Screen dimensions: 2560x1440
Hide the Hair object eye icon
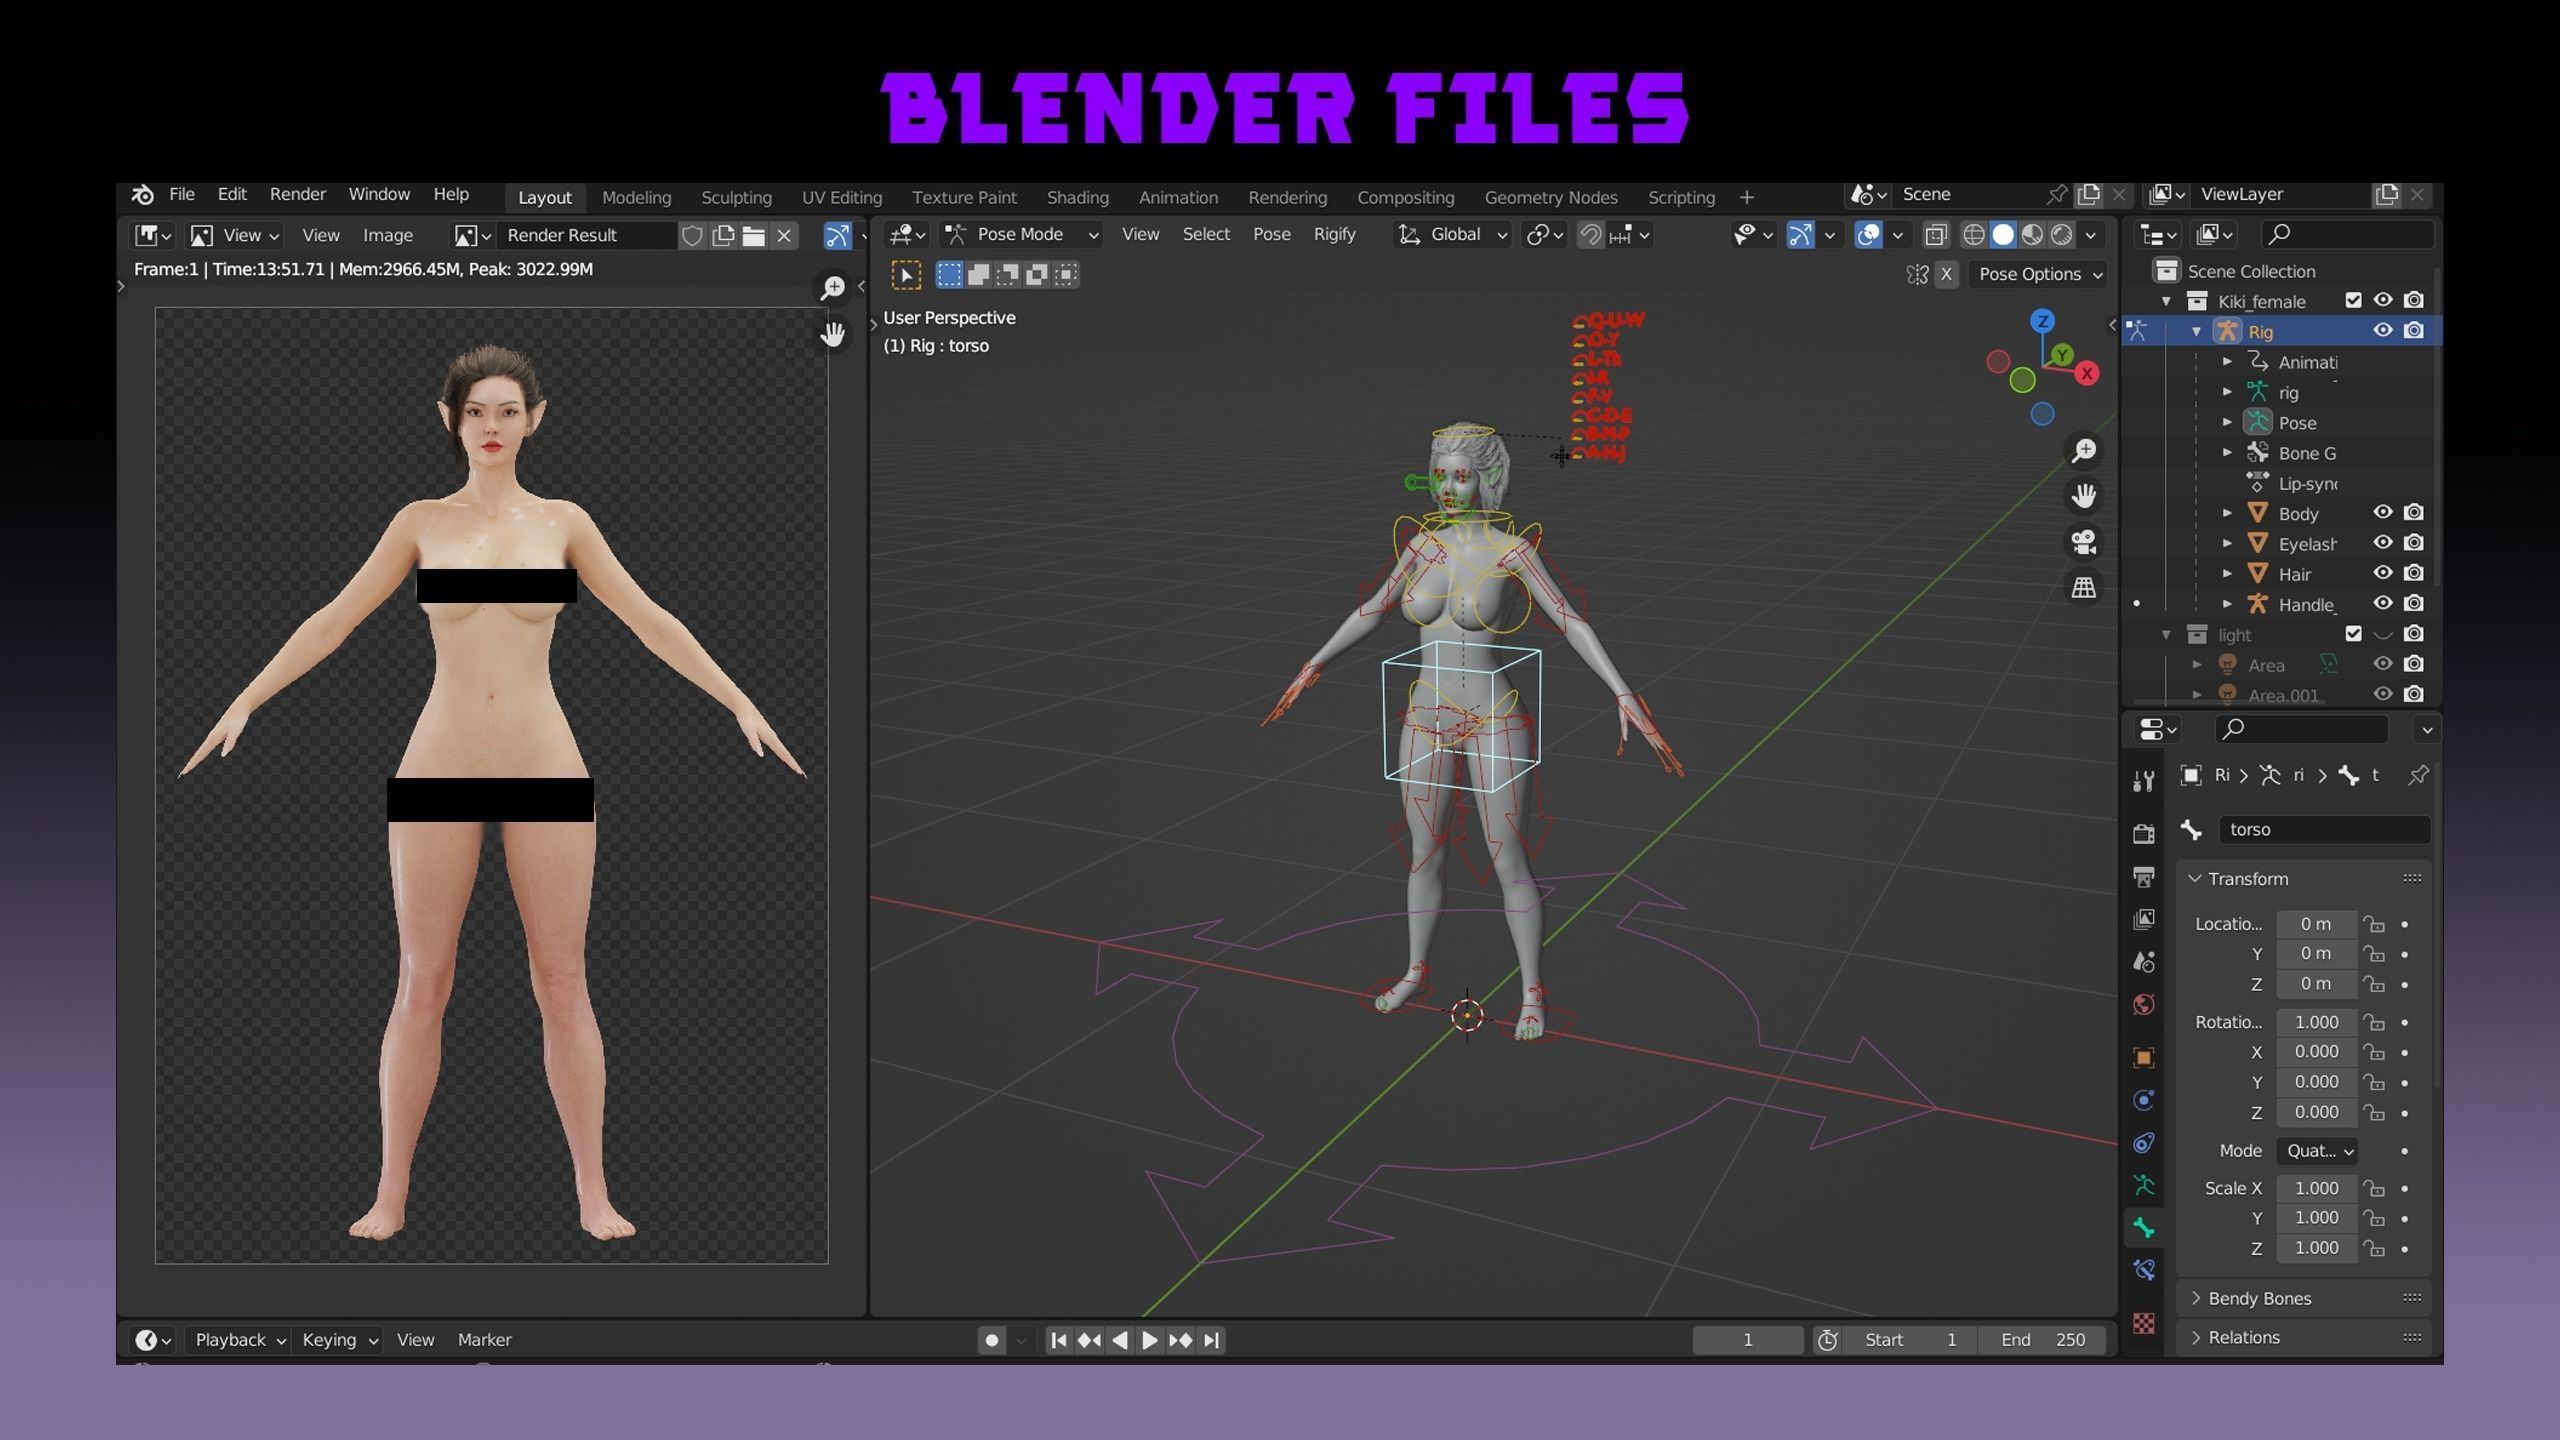(x=2383, y=574)
